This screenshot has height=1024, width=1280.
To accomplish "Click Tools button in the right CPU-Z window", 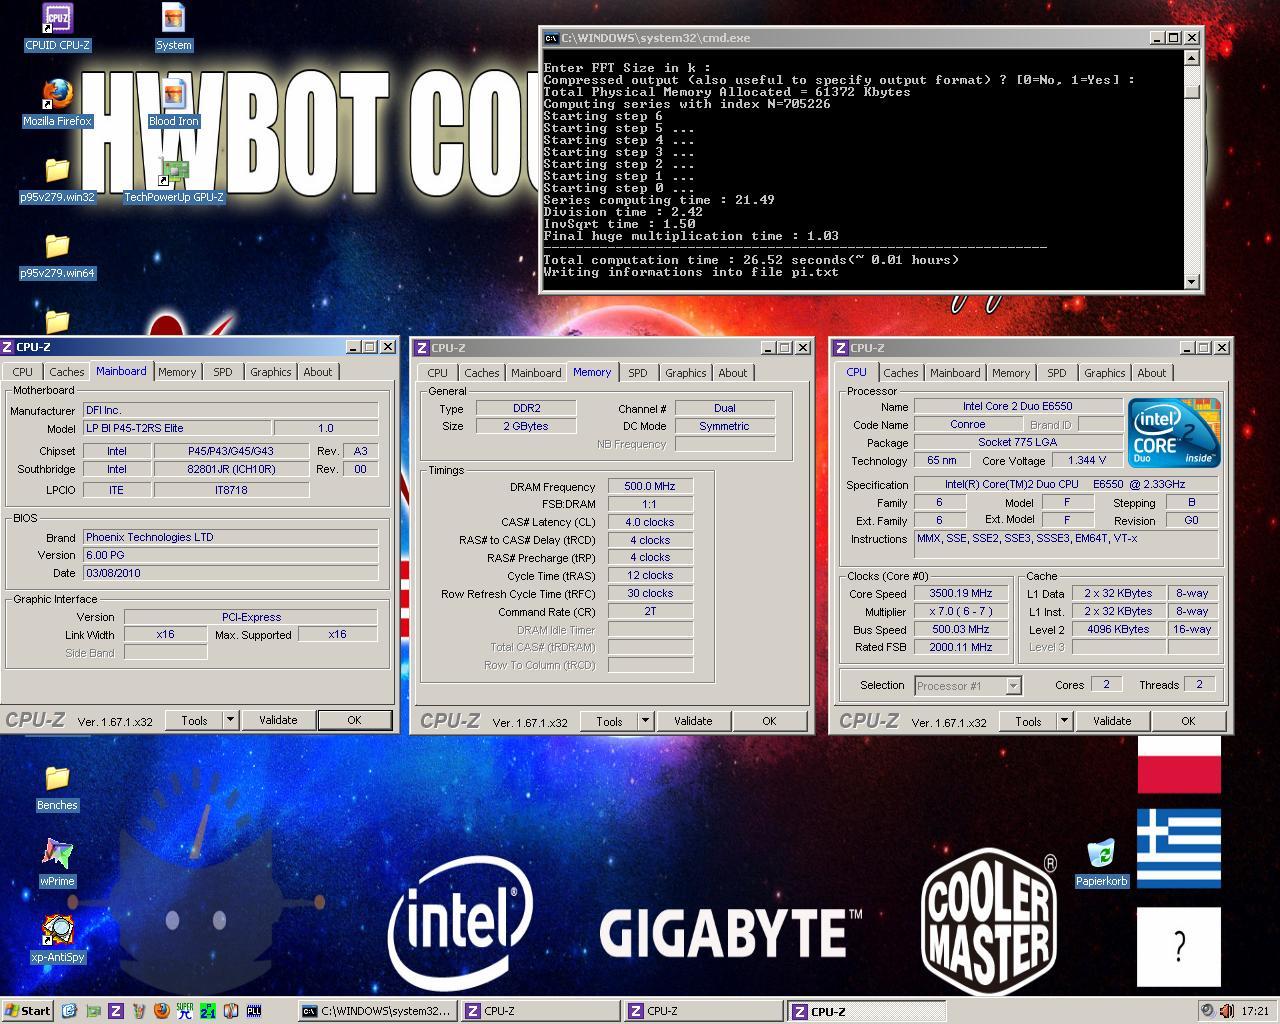I will click(x=1028, y=721).
